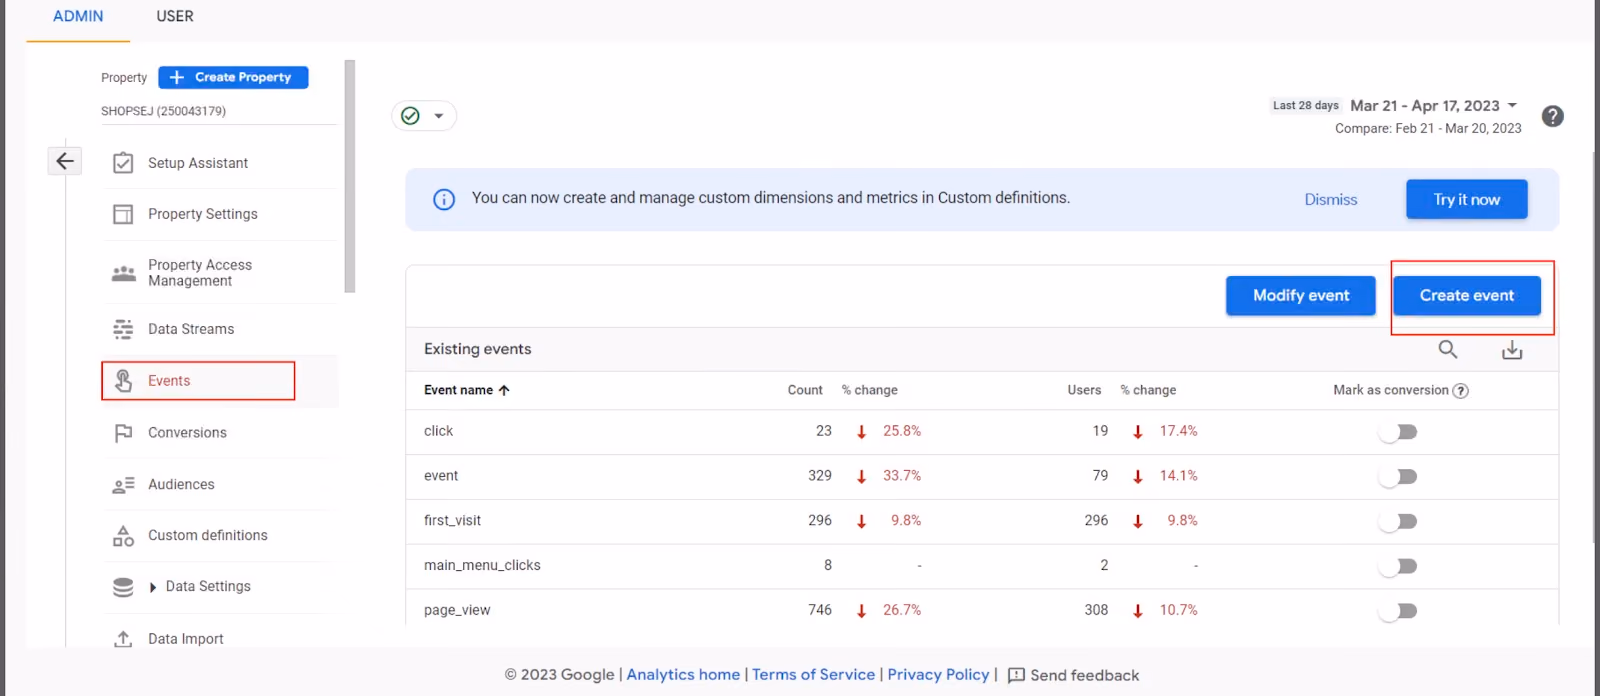Screen dimensions: 1600x696
Task: Open Data Import menu item
Action: [x=186, y=639]
